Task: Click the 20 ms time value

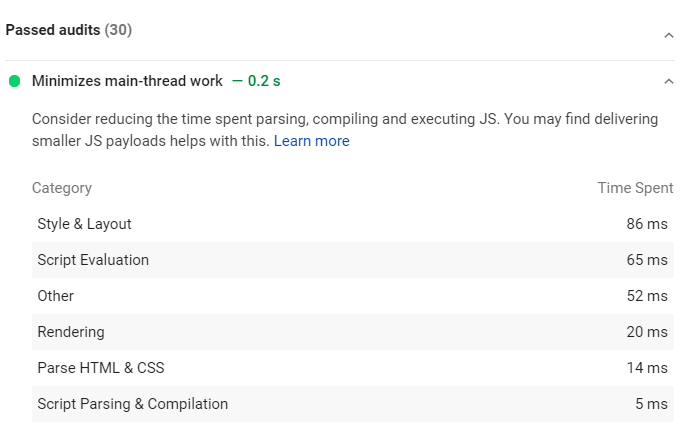Action: coord(646,332)
